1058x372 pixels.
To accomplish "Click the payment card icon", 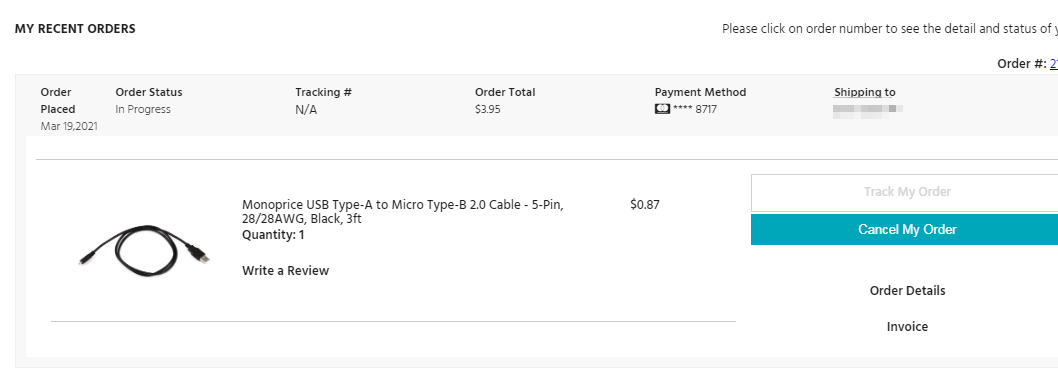I will coord(662,109).
